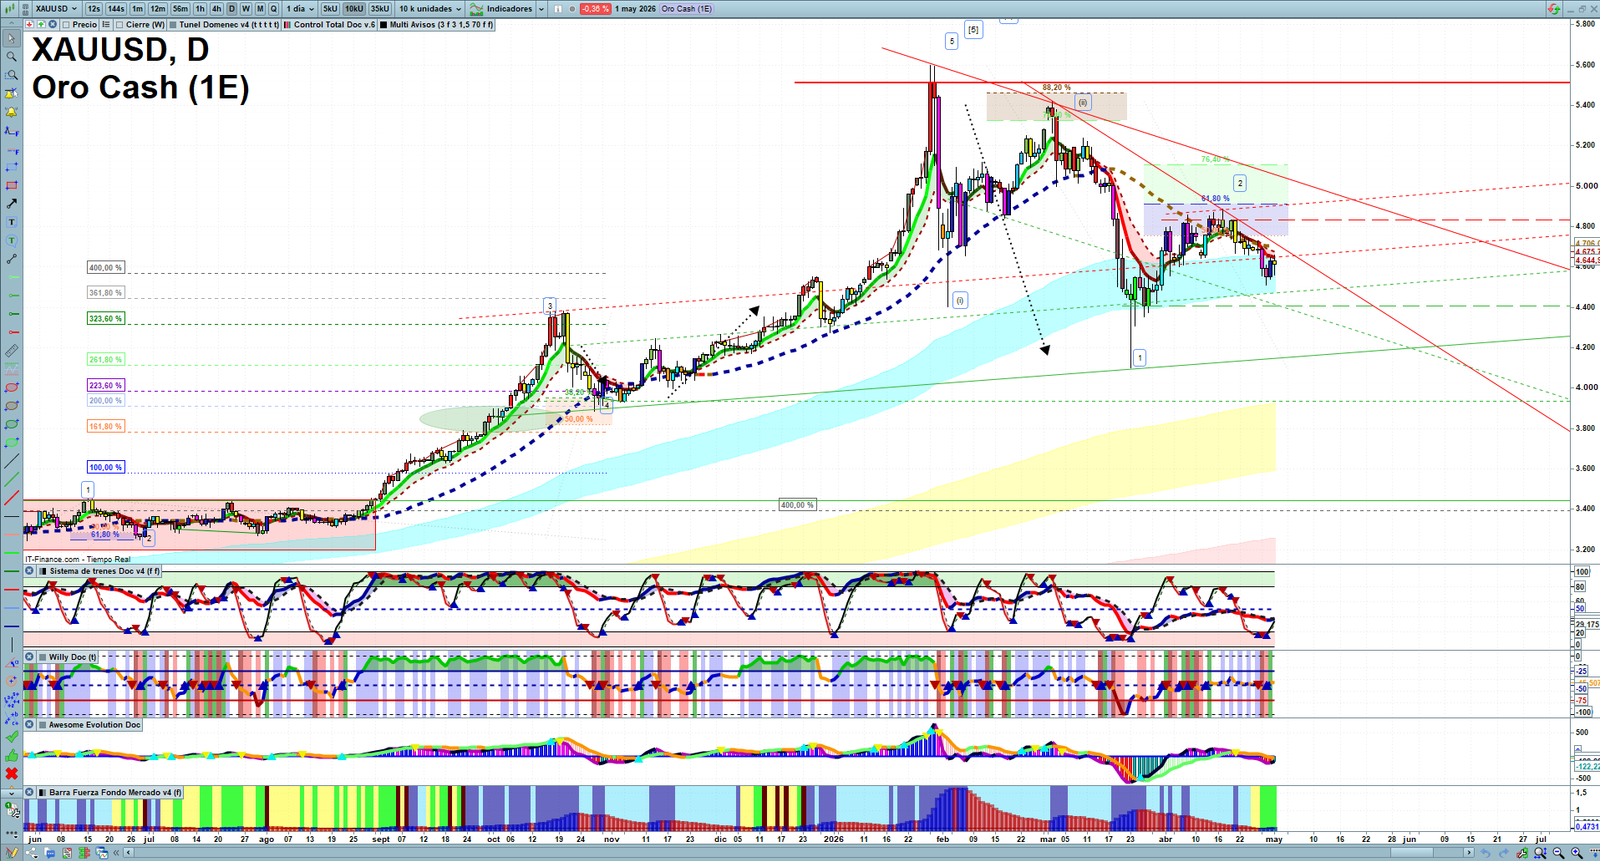Select the alert bell with cursor tool
1600x861 pixels.
point(12,92)
